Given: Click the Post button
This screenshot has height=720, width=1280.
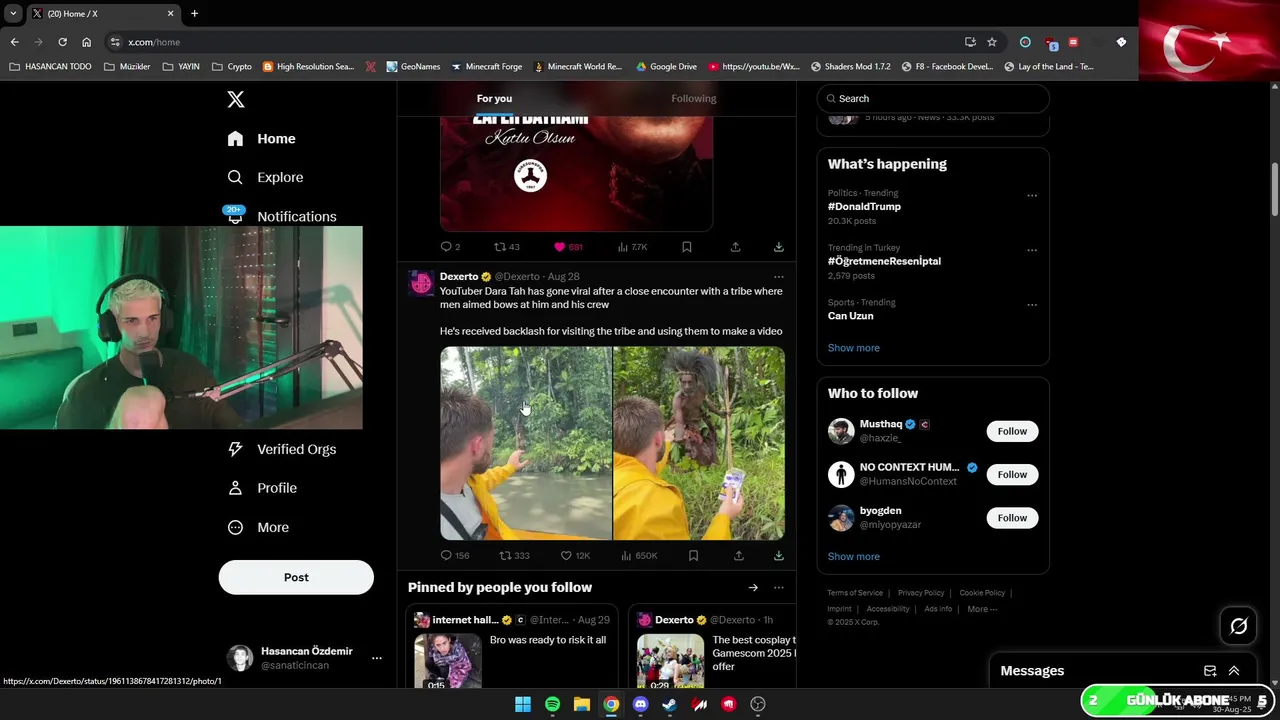Looking at the screenshot, I should (x=296, y=577).
